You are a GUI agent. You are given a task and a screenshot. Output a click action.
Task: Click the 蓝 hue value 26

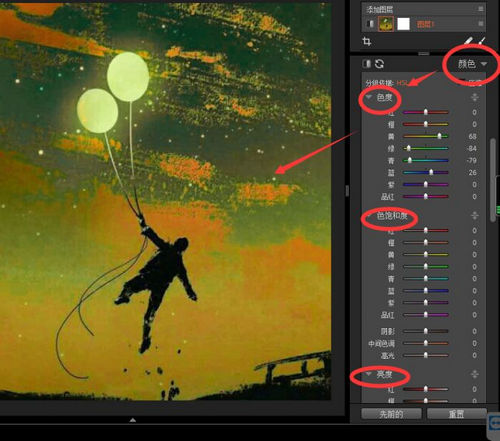(473, 172)
